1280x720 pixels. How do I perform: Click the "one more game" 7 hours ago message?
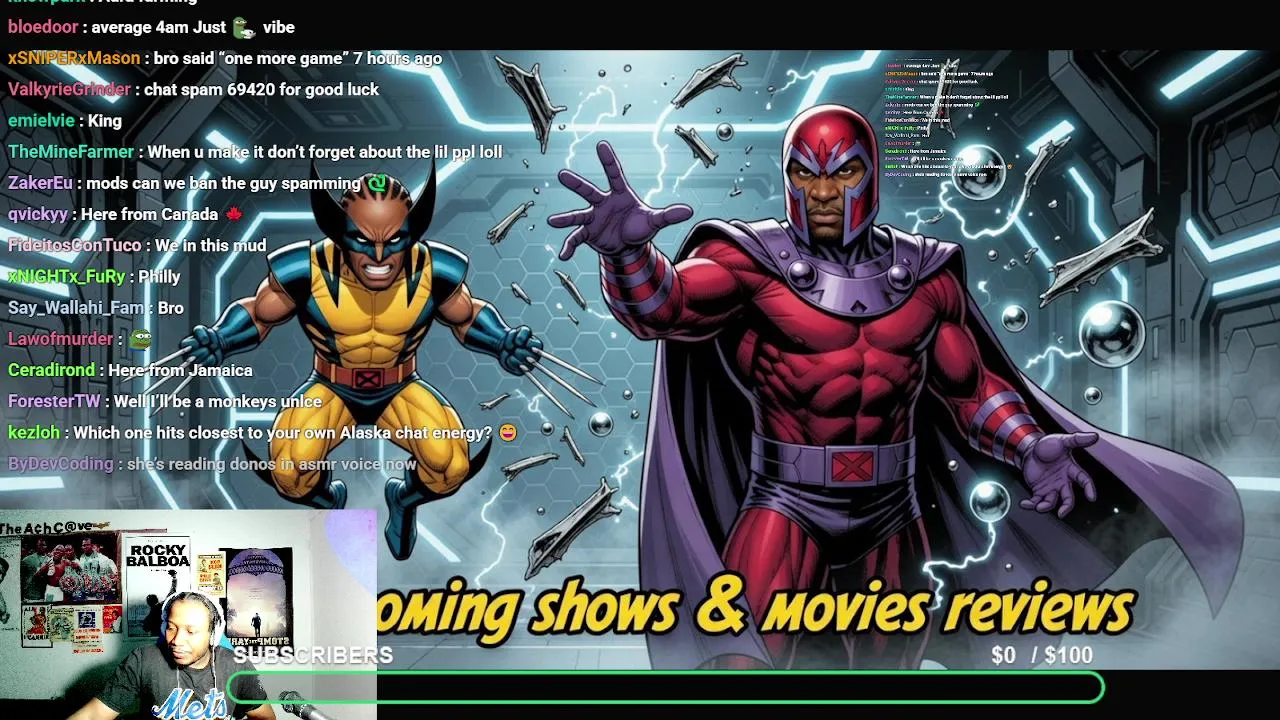coord(297,58)
